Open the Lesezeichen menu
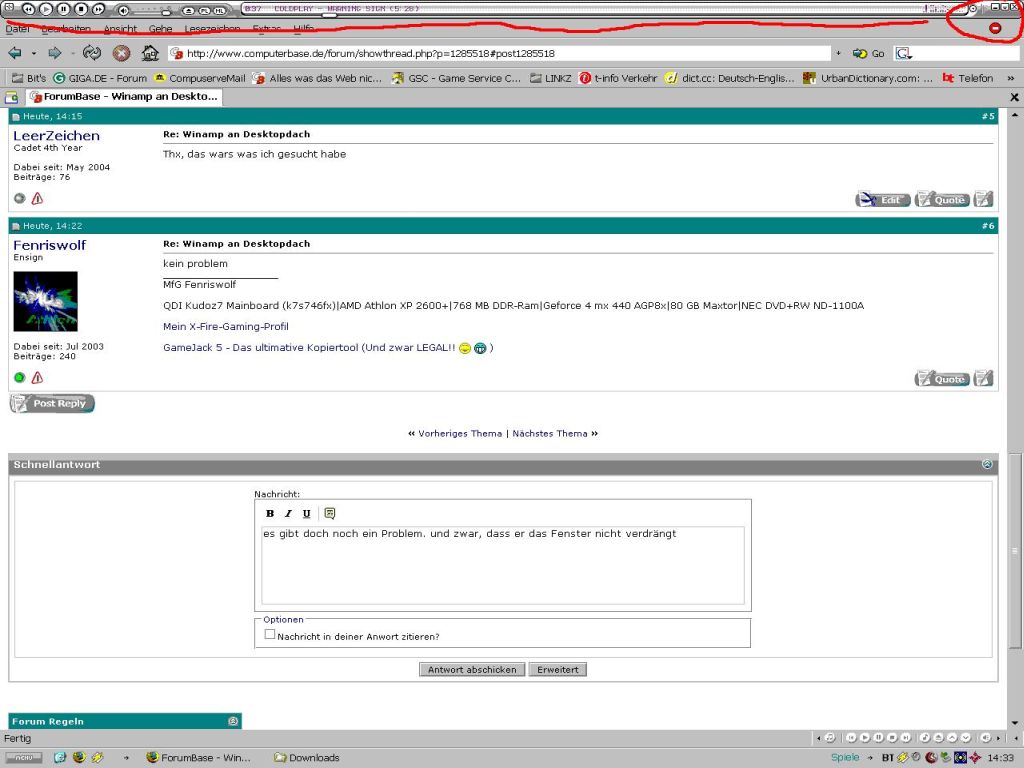This screenshot has height=768, width=1024. click(x=212, y=28)
